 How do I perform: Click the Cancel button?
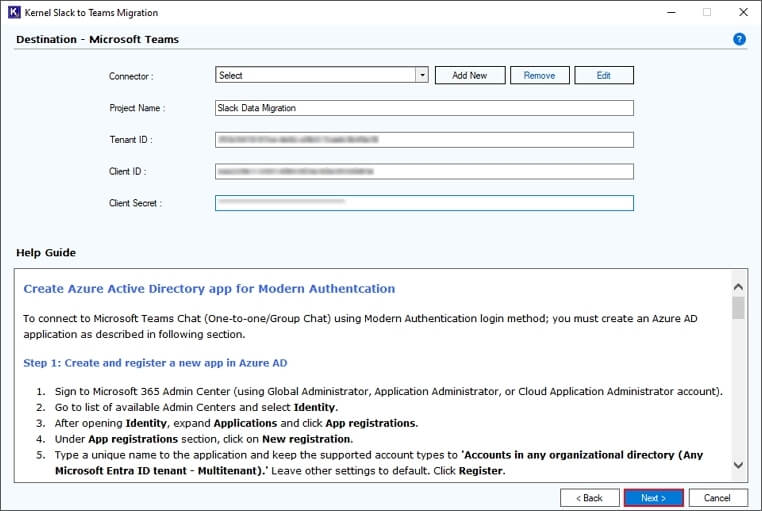(x=718, y=498)
